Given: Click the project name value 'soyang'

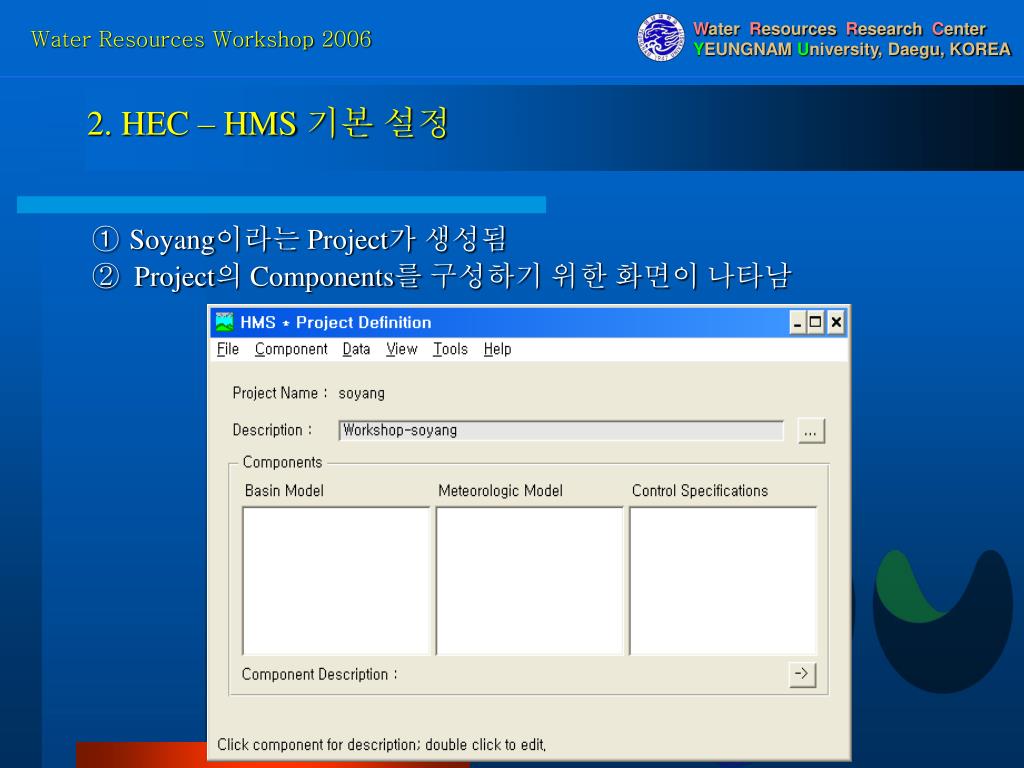Looking at the screenshot, I should [x=361, y=393].
